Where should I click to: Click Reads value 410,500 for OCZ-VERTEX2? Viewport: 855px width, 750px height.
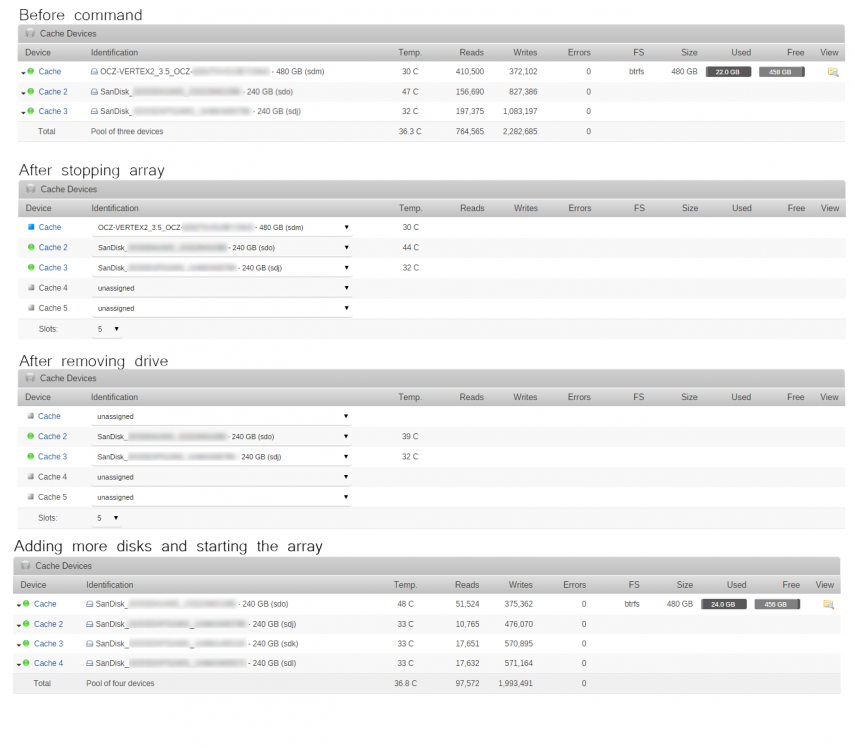click(x=470, y=71)
